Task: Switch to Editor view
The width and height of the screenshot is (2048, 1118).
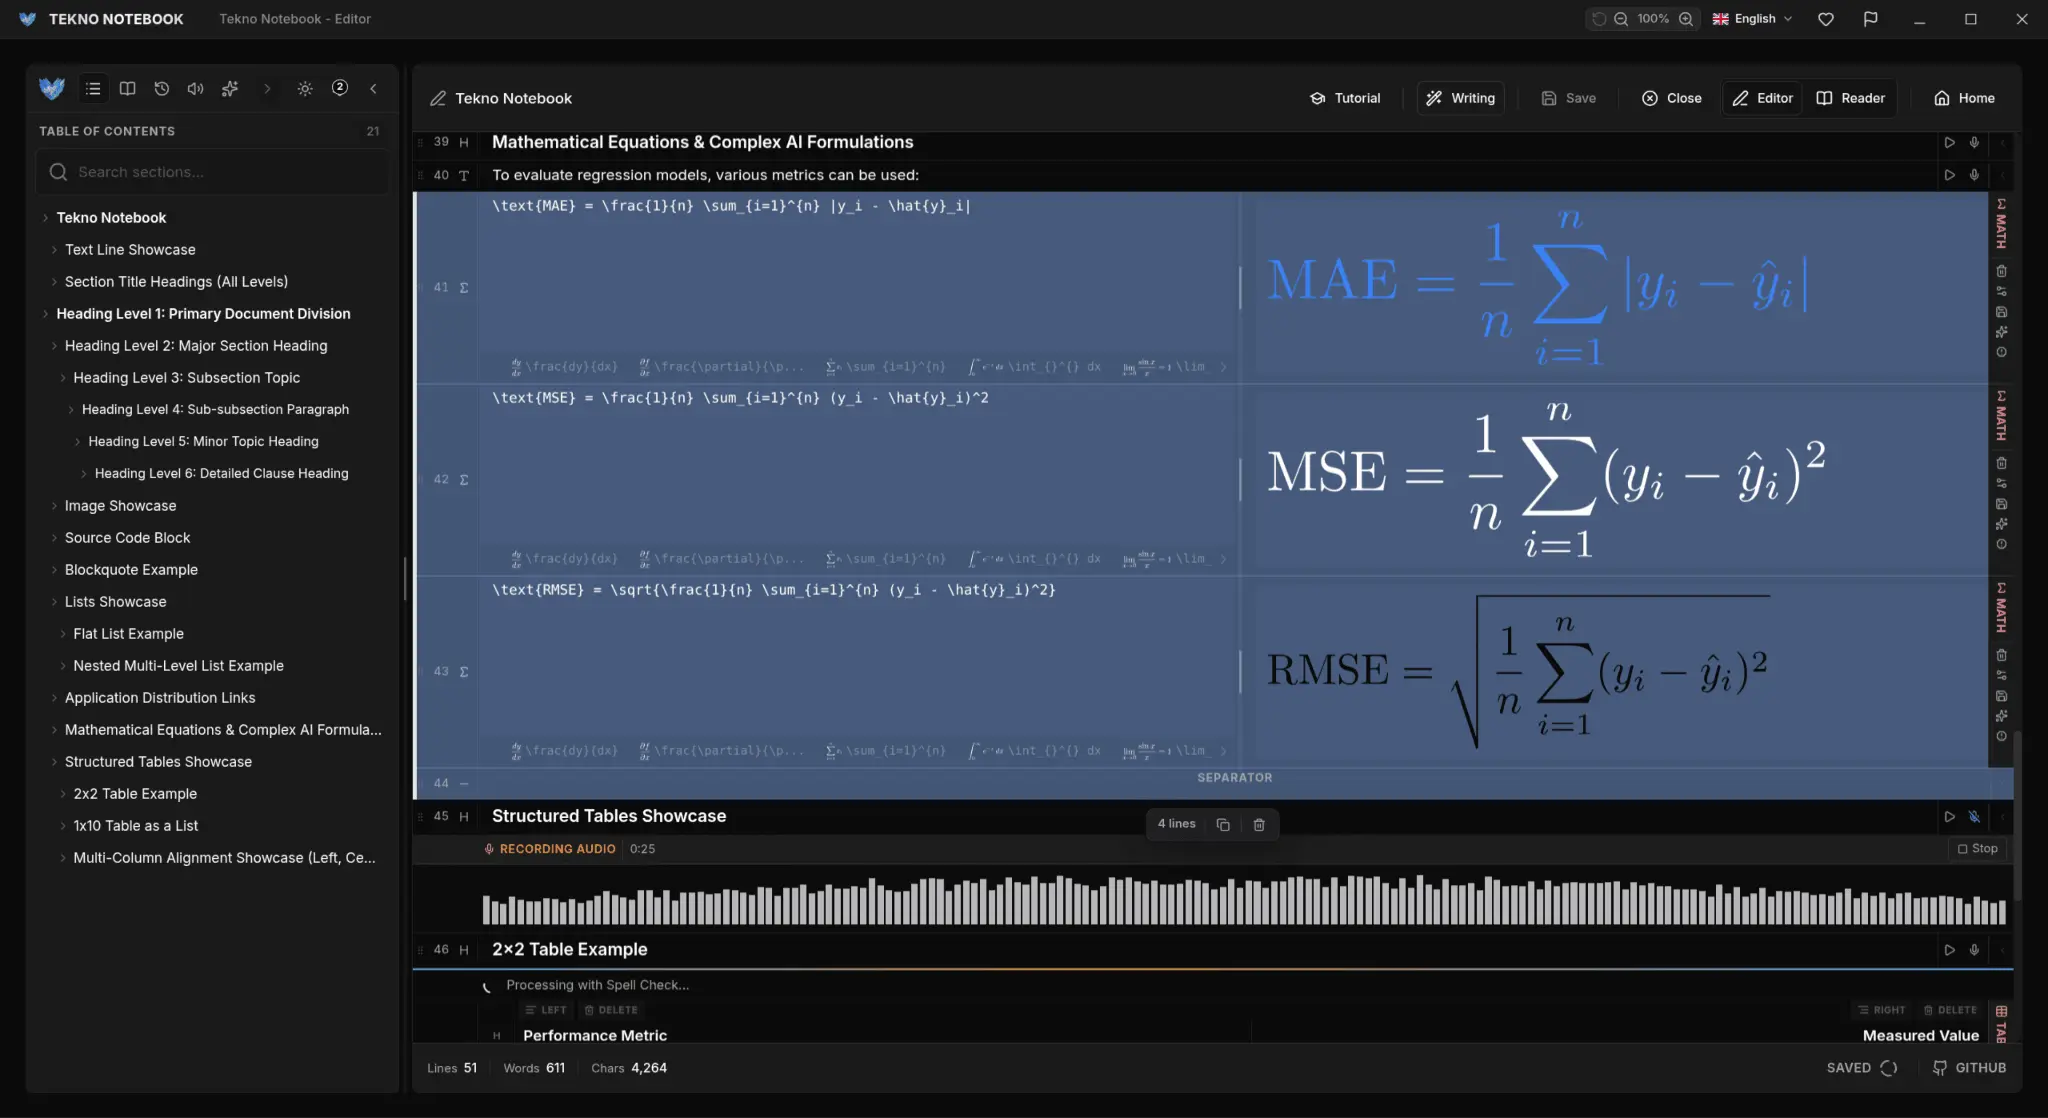Action: point(1762,98)
